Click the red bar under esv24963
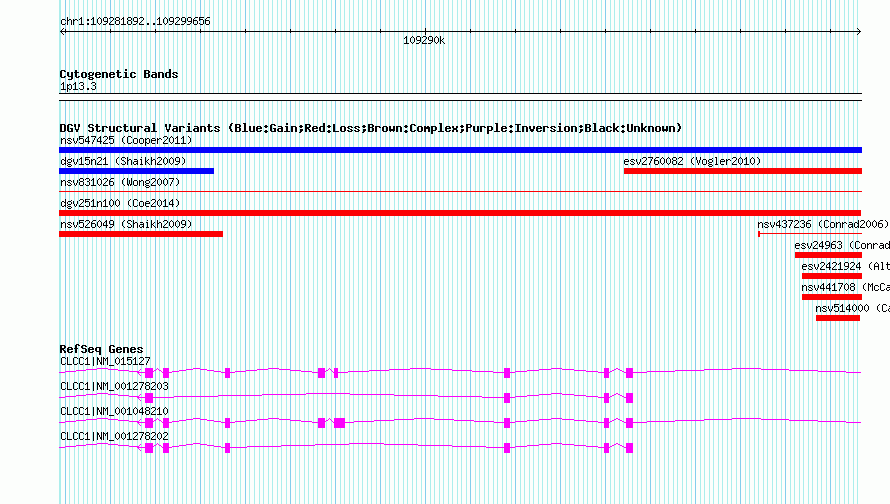The height and width of the screenshot is (504, 890). click(828, 255)
